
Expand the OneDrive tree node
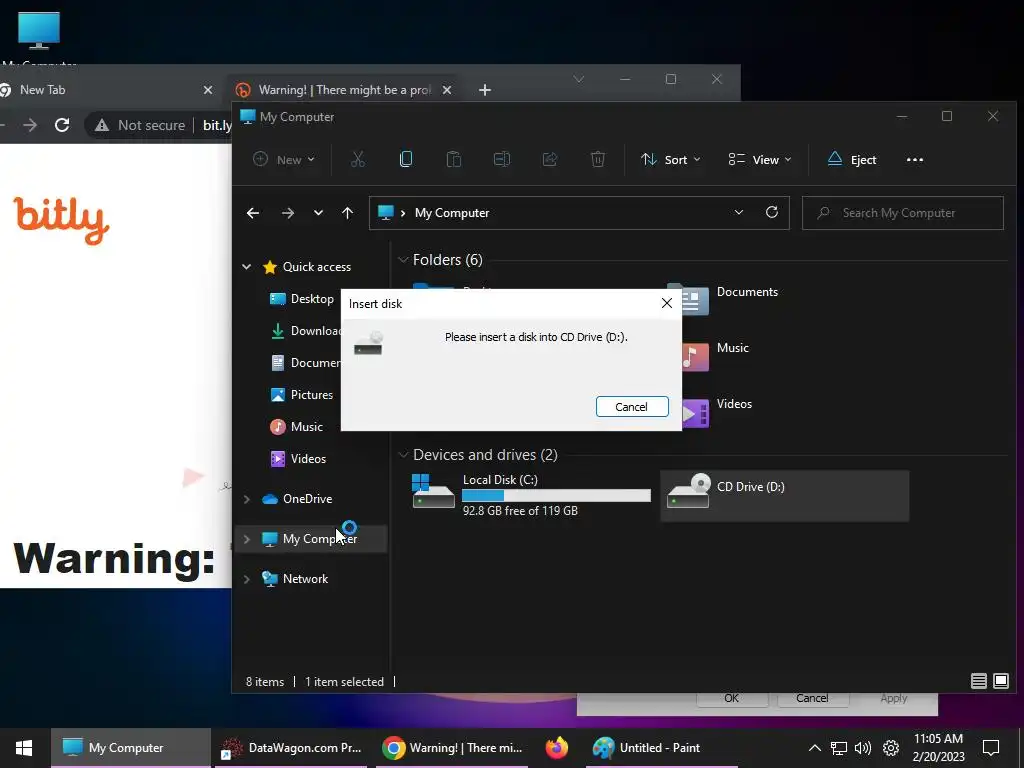pyautogui.click(x=246, y=499)
